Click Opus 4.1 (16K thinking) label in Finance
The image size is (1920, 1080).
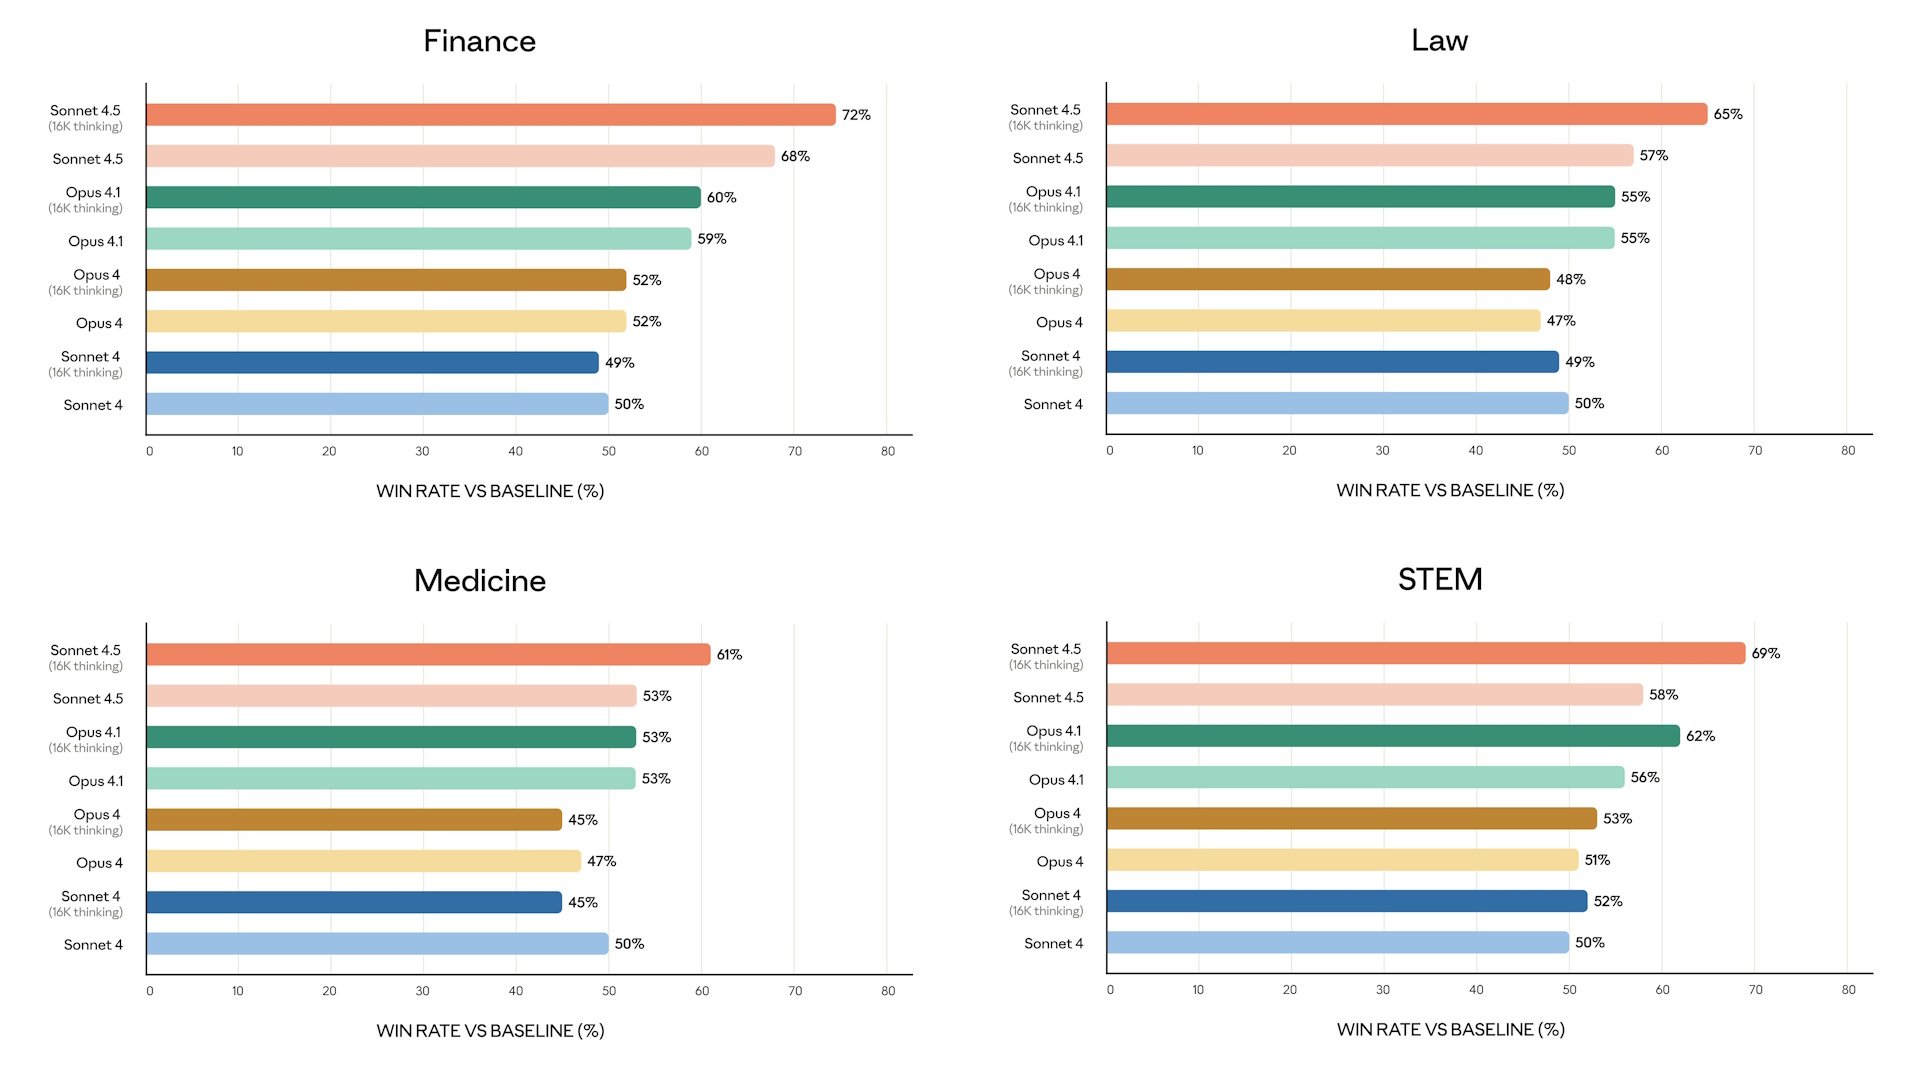click(87, 199)
